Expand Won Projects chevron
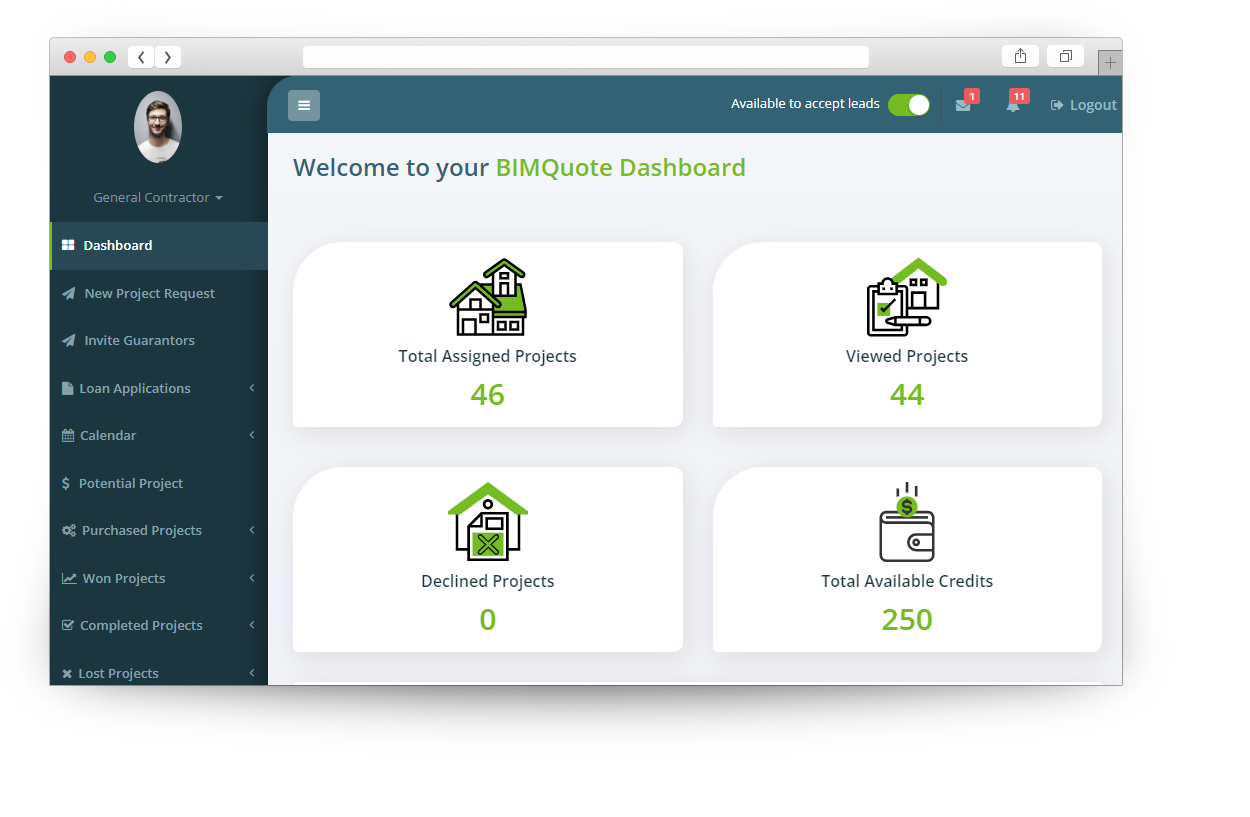 coord(252,578)
